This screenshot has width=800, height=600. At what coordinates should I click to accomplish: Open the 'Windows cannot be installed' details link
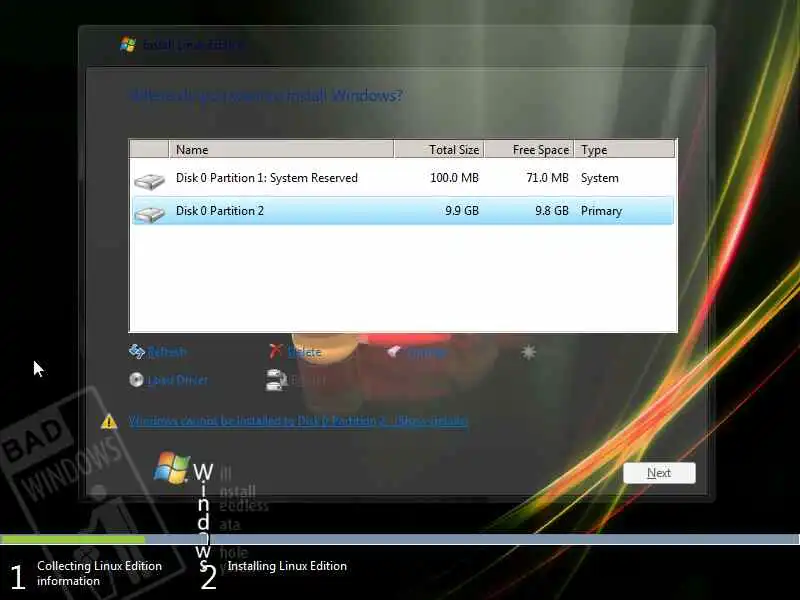[298, 421]
